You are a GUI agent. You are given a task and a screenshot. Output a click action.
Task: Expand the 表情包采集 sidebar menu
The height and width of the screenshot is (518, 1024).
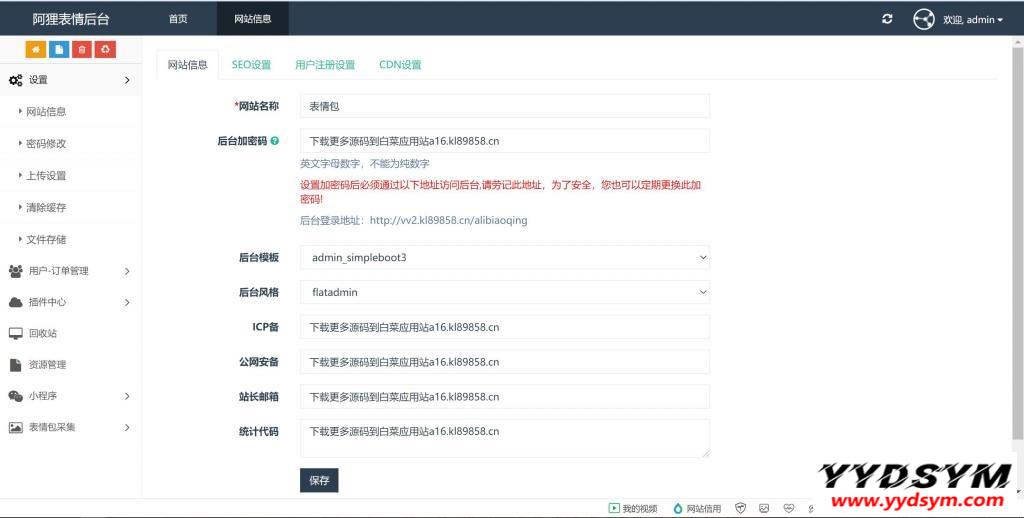pos(70,427)
